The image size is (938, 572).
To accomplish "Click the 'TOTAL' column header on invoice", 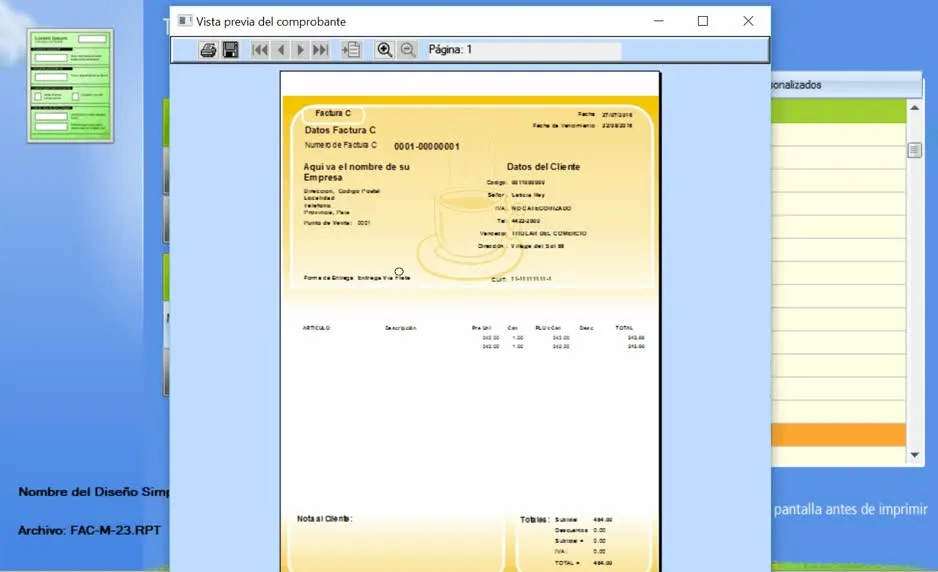I will (x=624, y=328).
